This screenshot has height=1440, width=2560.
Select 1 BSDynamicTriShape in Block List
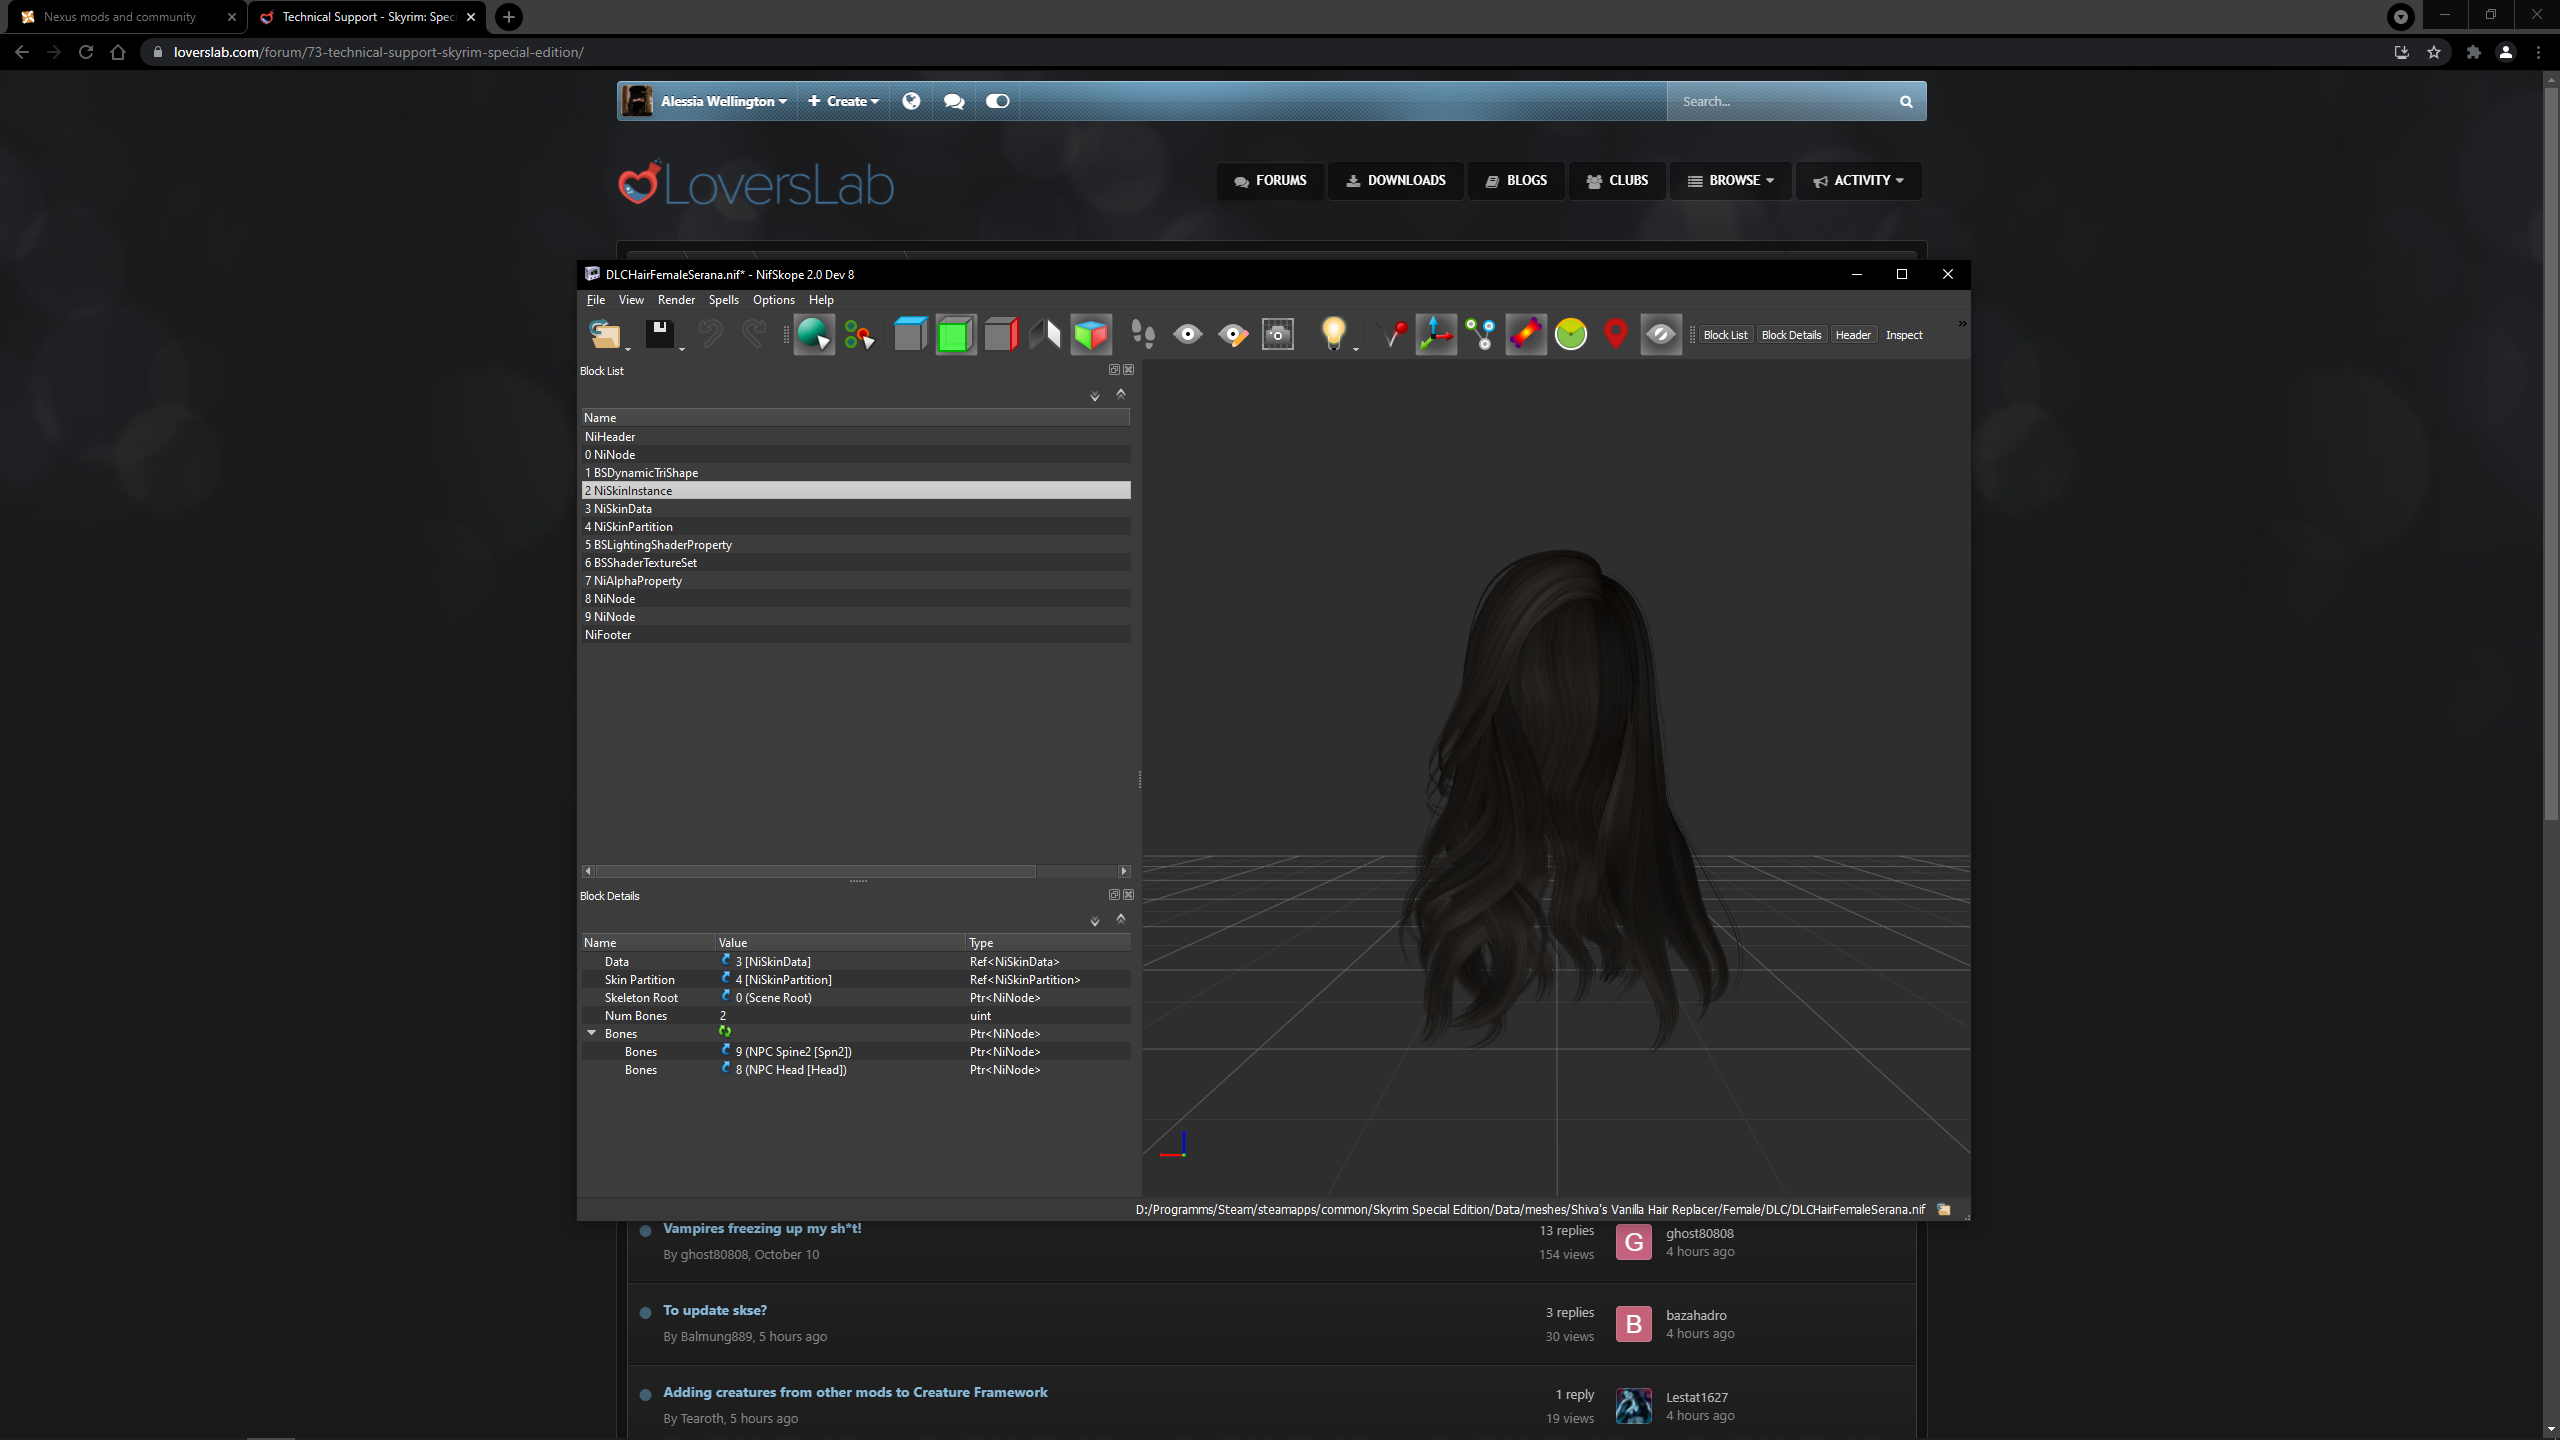856,472
